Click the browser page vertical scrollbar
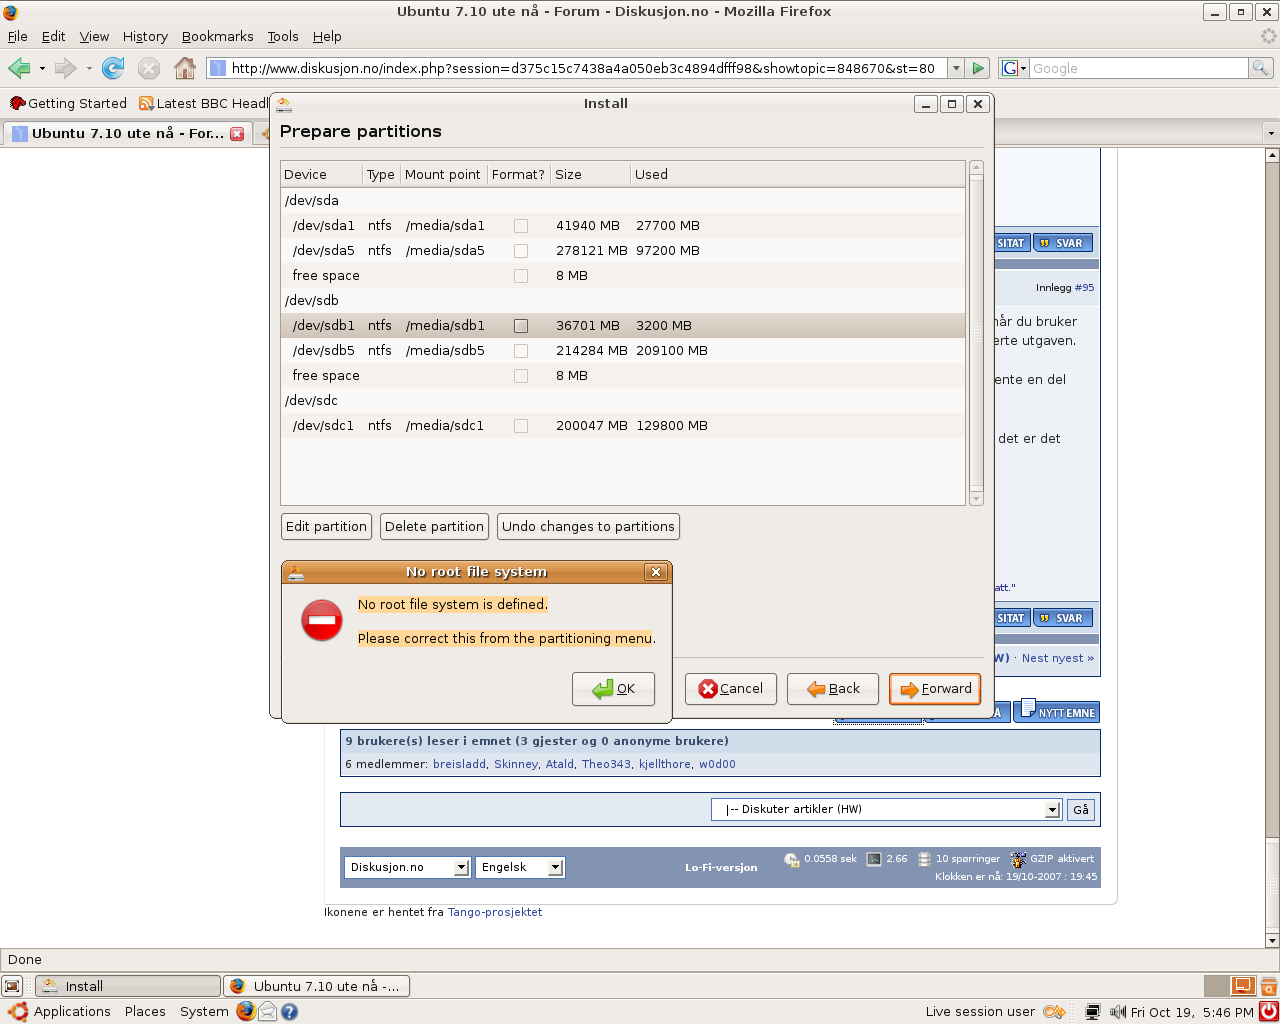 [1272, 548]
